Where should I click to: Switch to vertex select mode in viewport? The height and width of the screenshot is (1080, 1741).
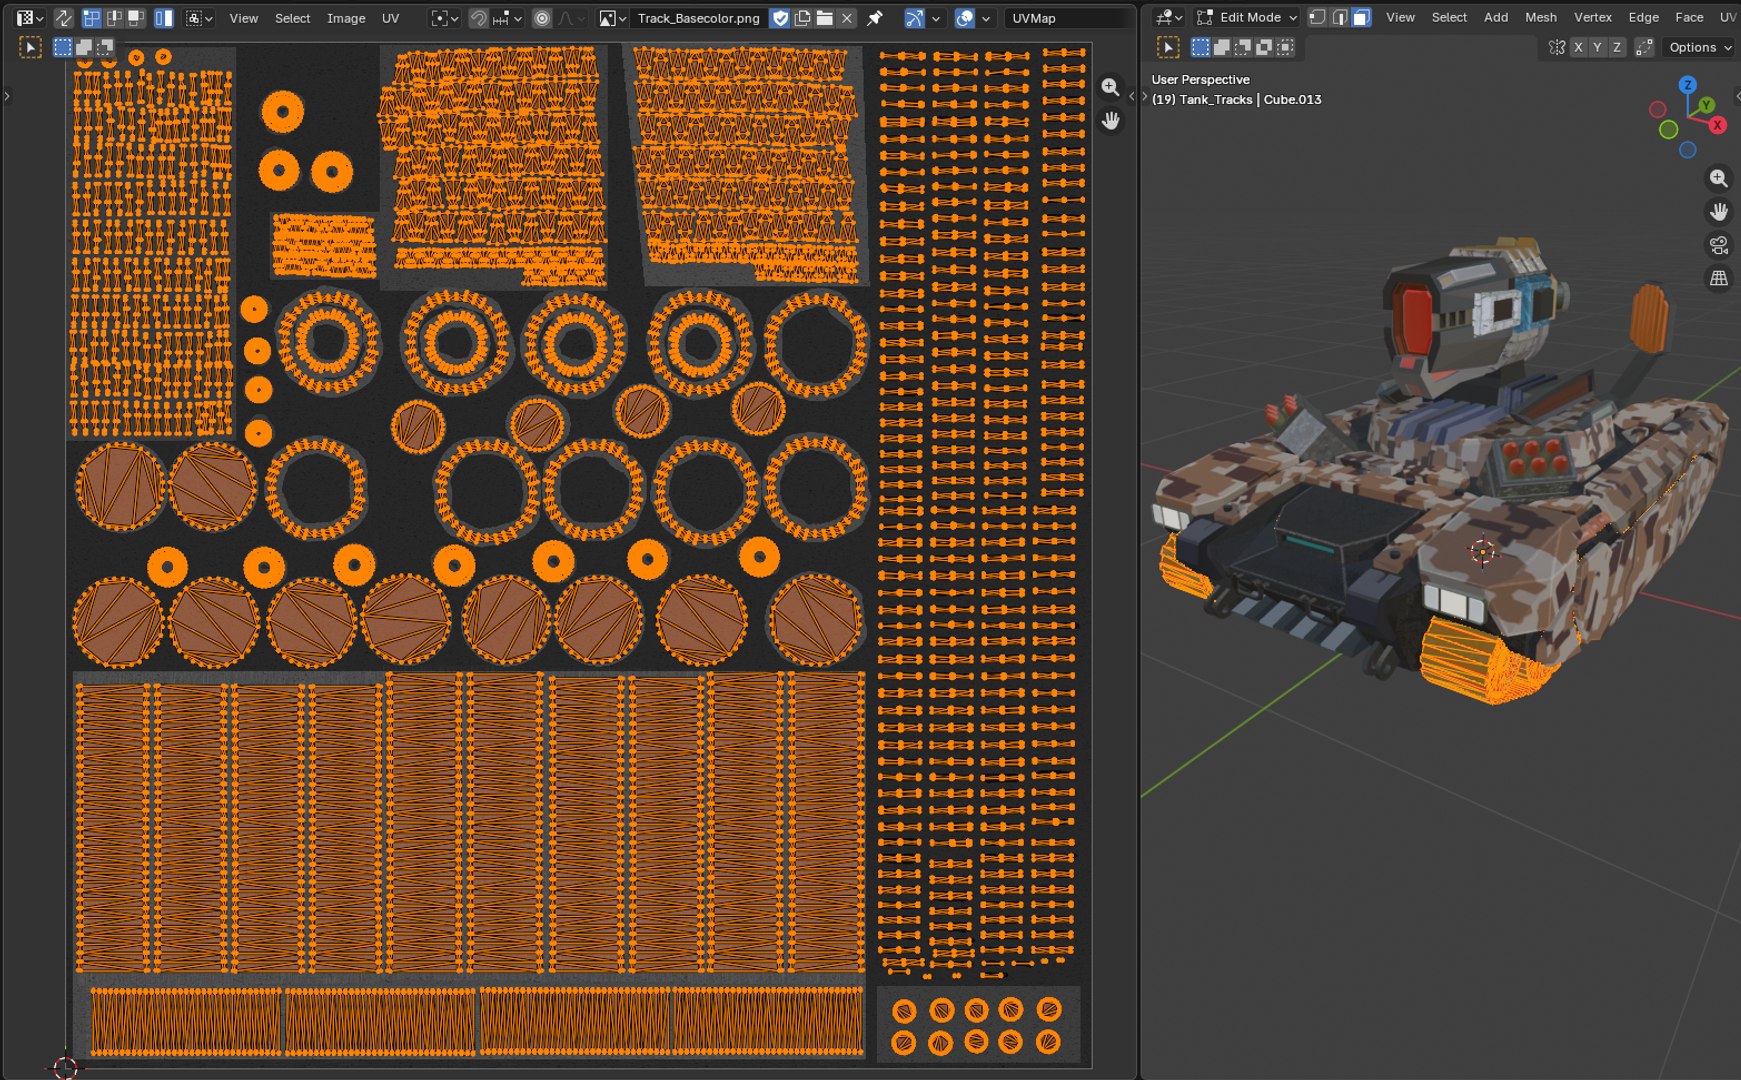1317,17
